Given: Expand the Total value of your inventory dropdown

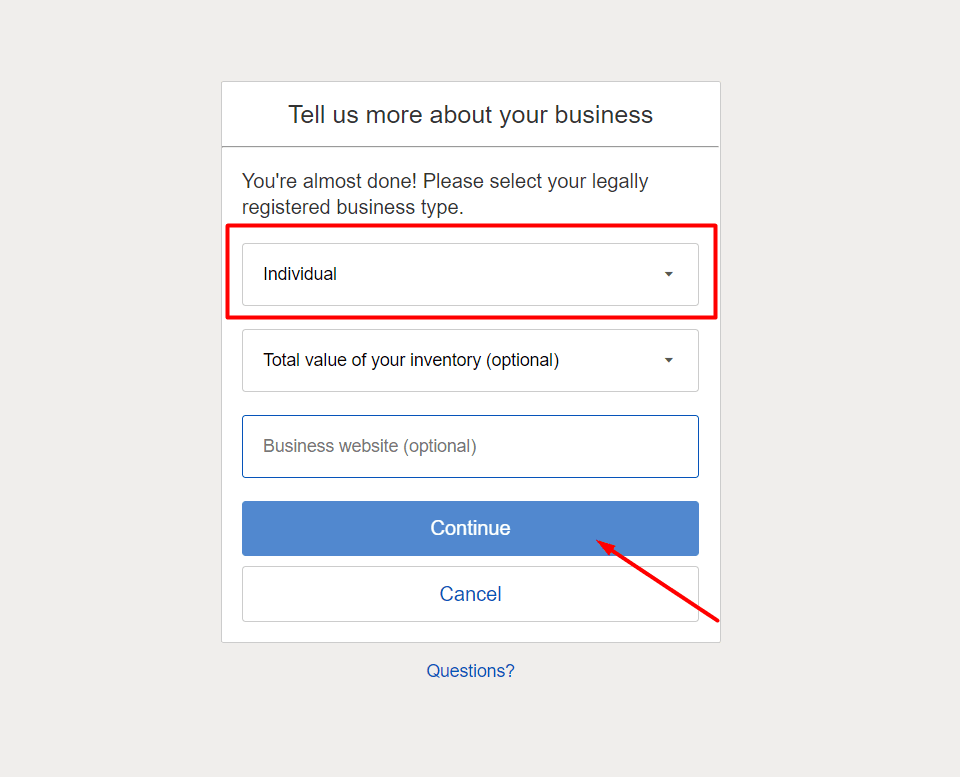Looking at the screenshot, I should (x=470, y=361).
